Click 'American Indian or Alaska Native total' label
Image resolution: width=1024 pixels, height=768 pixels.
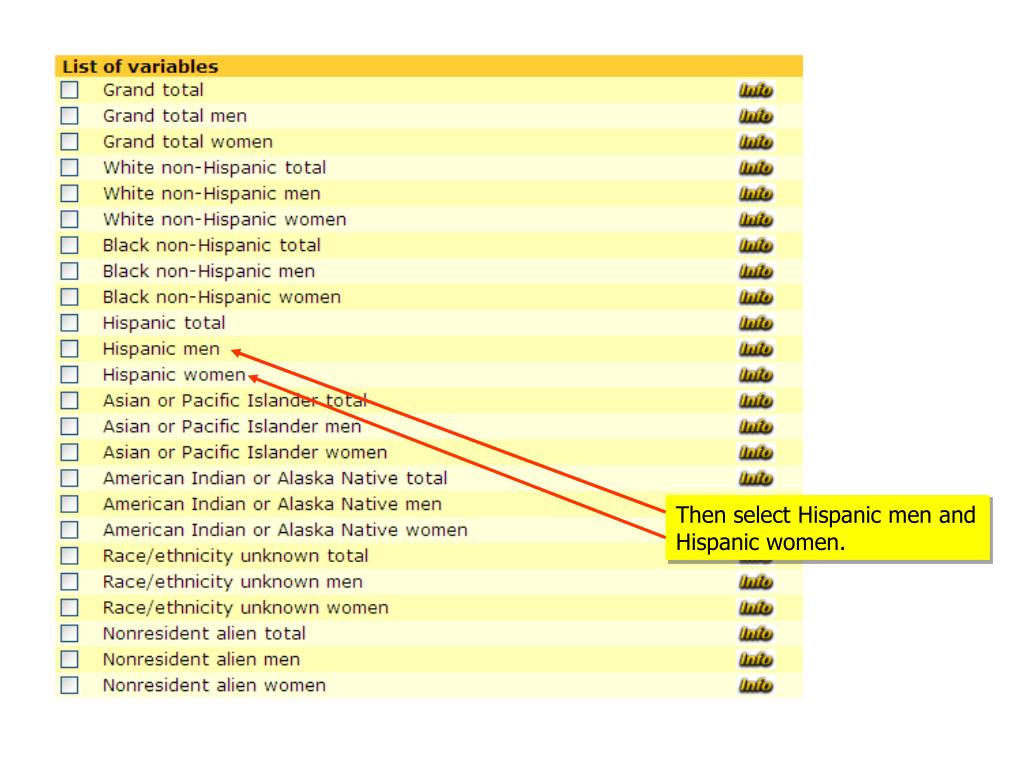(x=275, y=478)
